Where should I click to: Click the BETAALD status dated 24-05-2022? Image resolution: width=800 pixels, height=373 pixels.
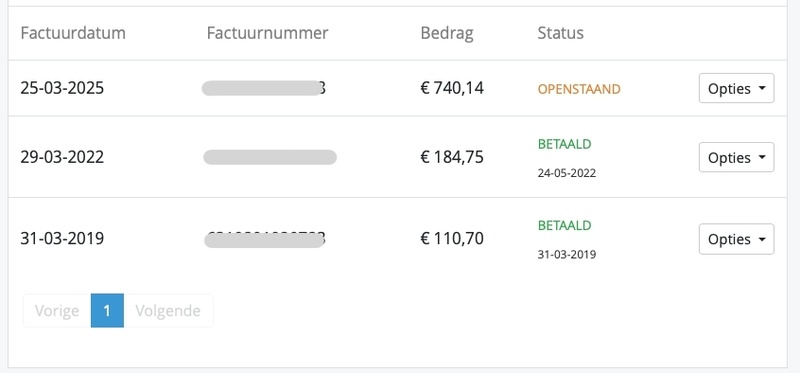click(x=564, y=144)
